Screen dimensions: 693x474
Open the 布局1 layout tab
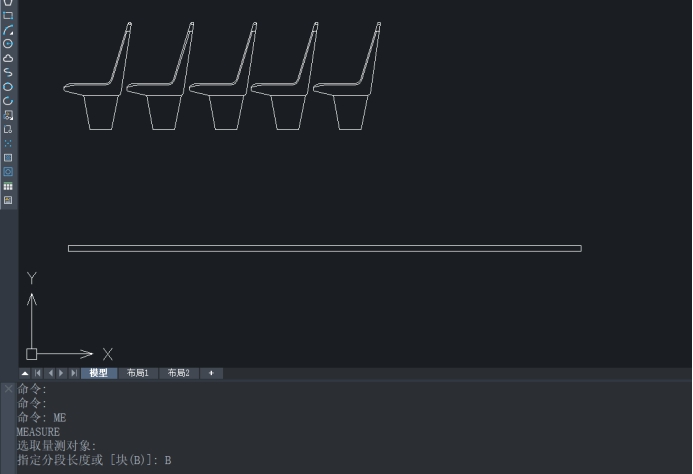pos(138,373)
